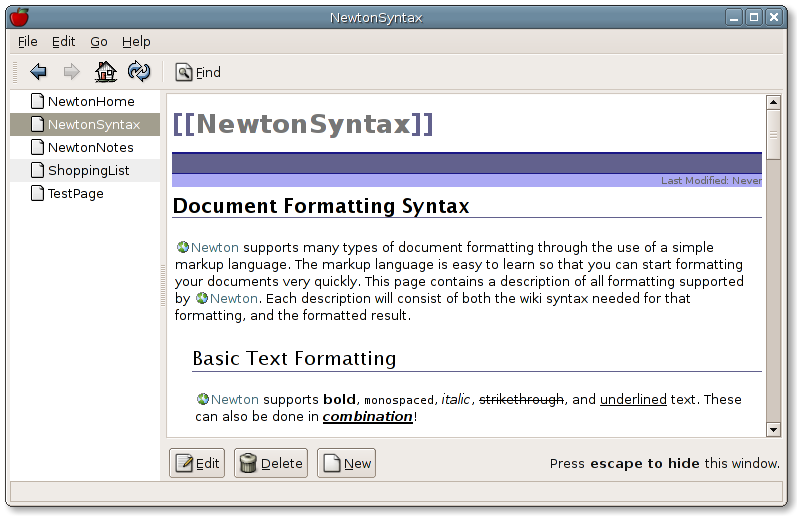Click the 'monospaced' sample text

click(399, 400)
